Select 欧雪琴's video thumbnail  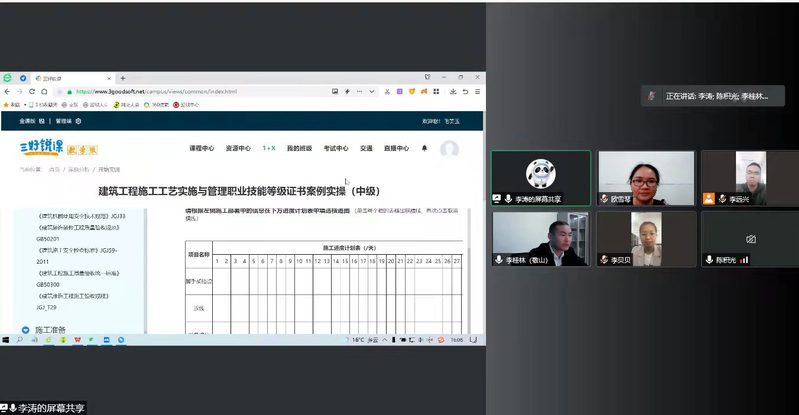pos(645,178)
